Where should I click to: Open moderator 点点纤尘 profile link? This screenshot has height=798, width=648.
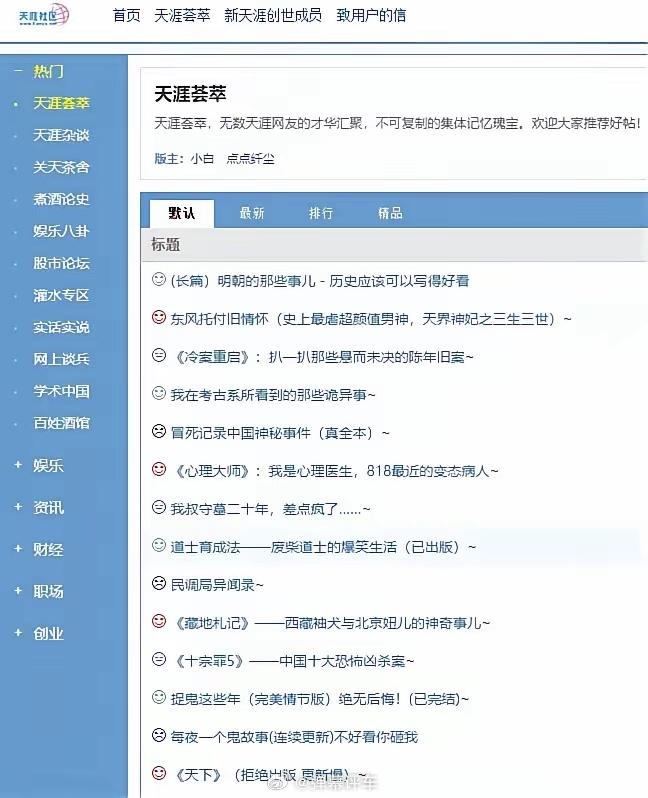[250, 159]
